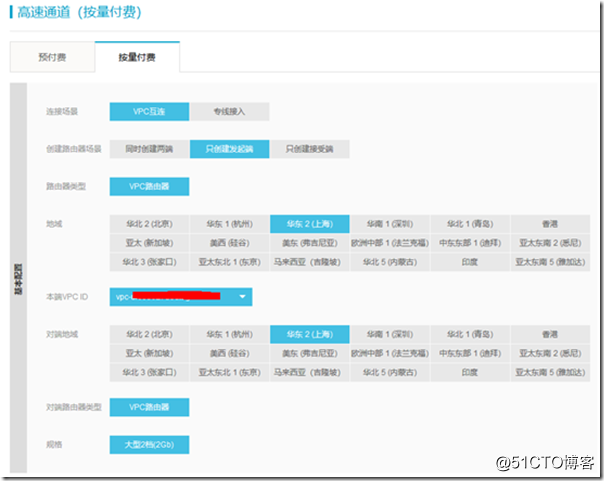Set 对端地域 to 马来西亚 (吉隆坡)
604x481 pixels.
(310, 373)
